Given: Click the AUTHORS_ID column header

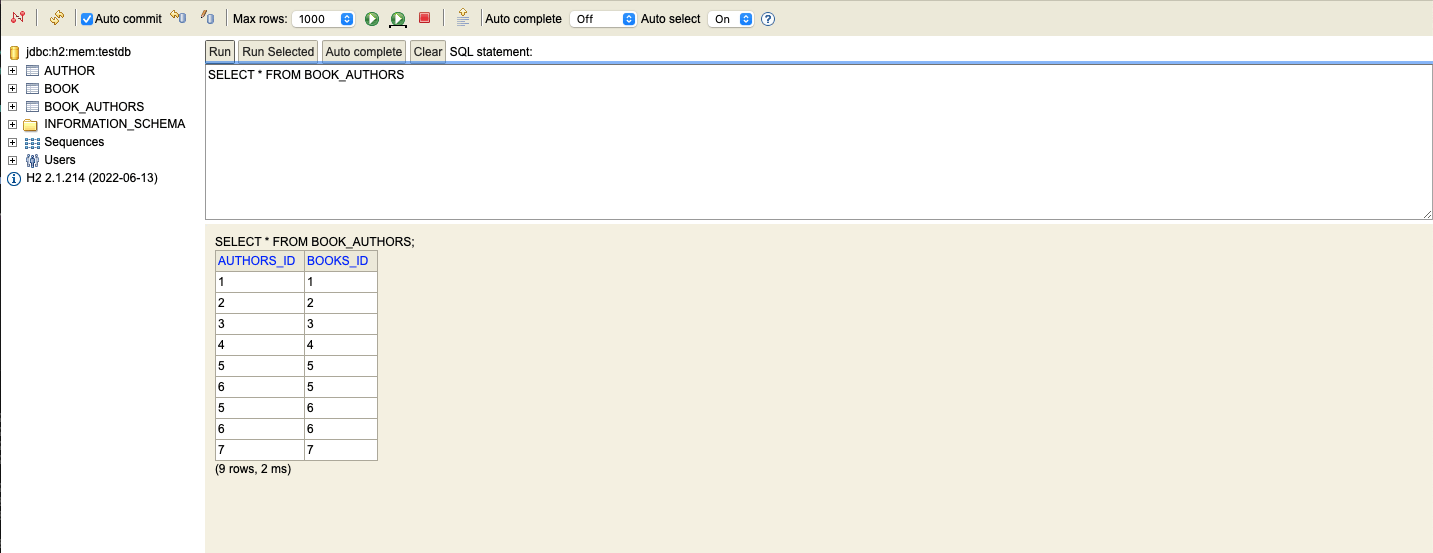Looking at the screenshot, I should pos(260,261).
